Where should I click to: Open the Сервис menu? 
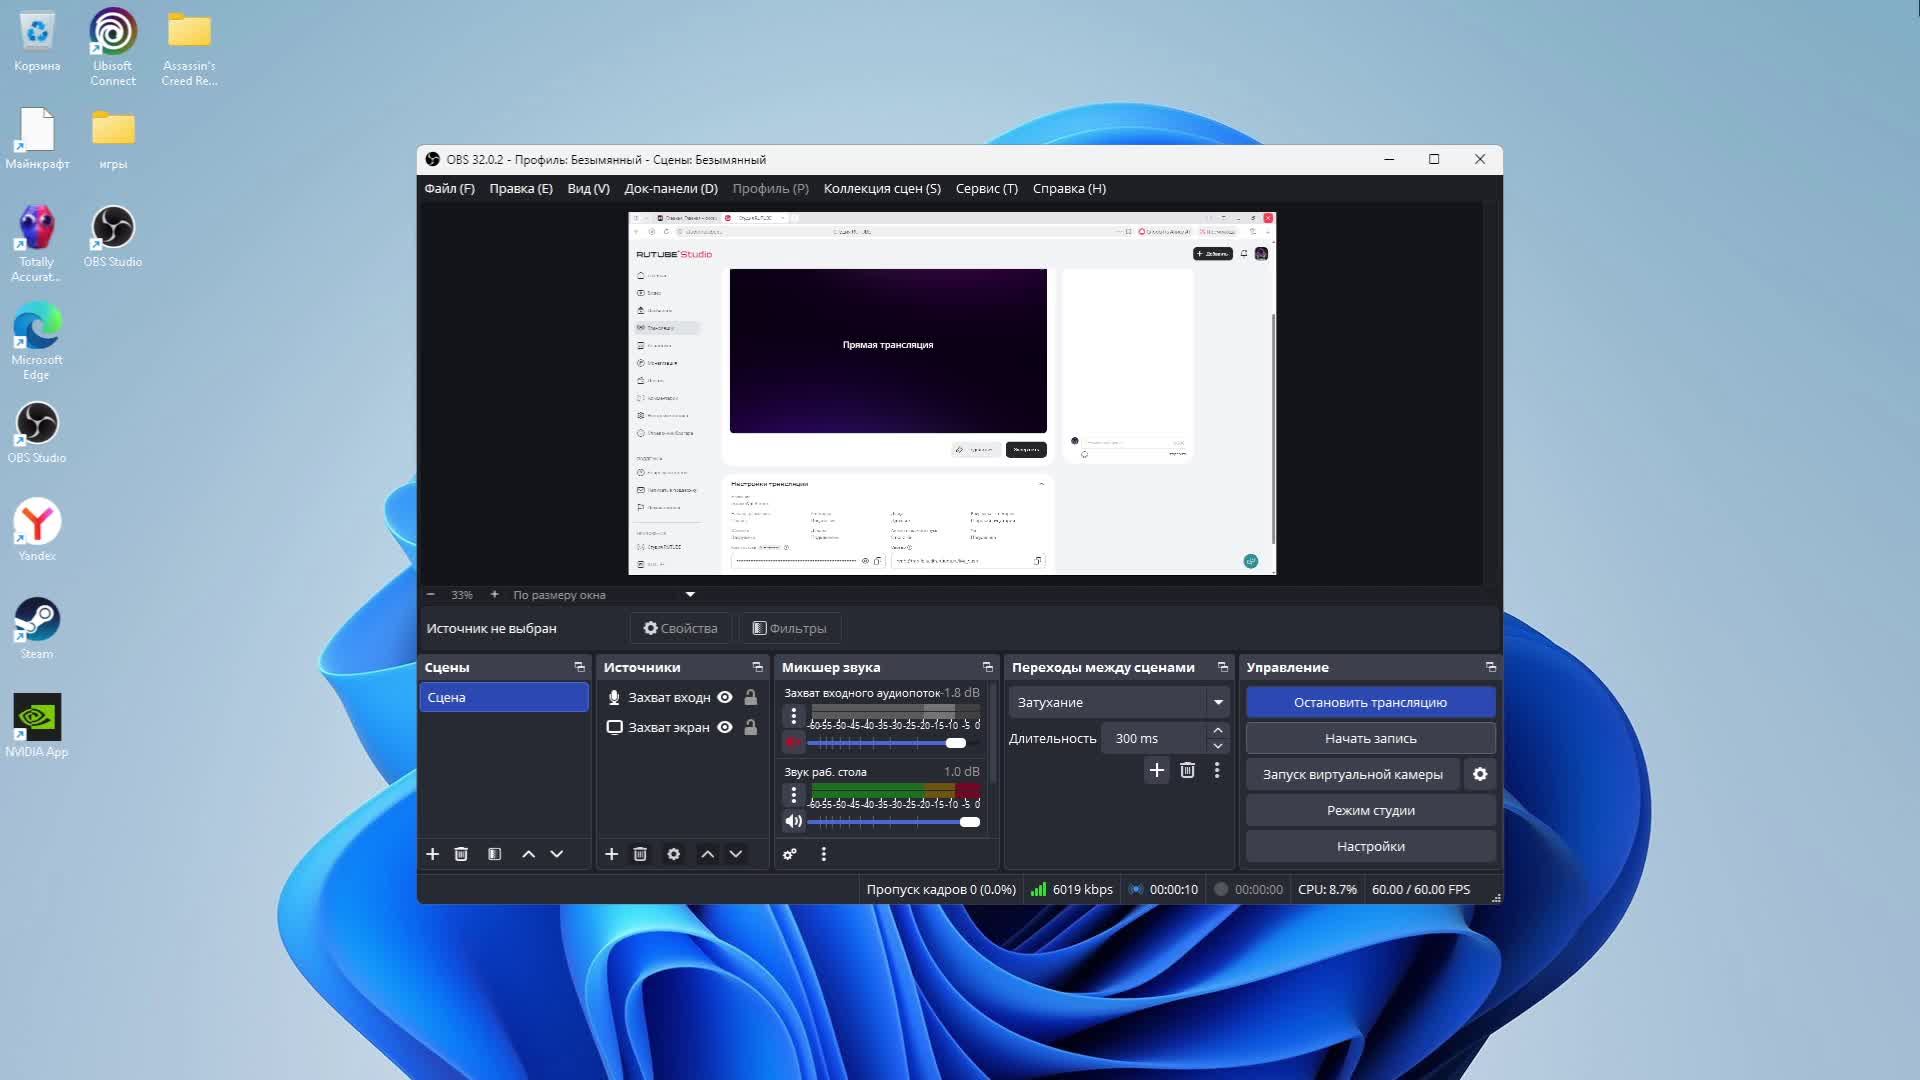pyautogui.click(x=986, y=188)
